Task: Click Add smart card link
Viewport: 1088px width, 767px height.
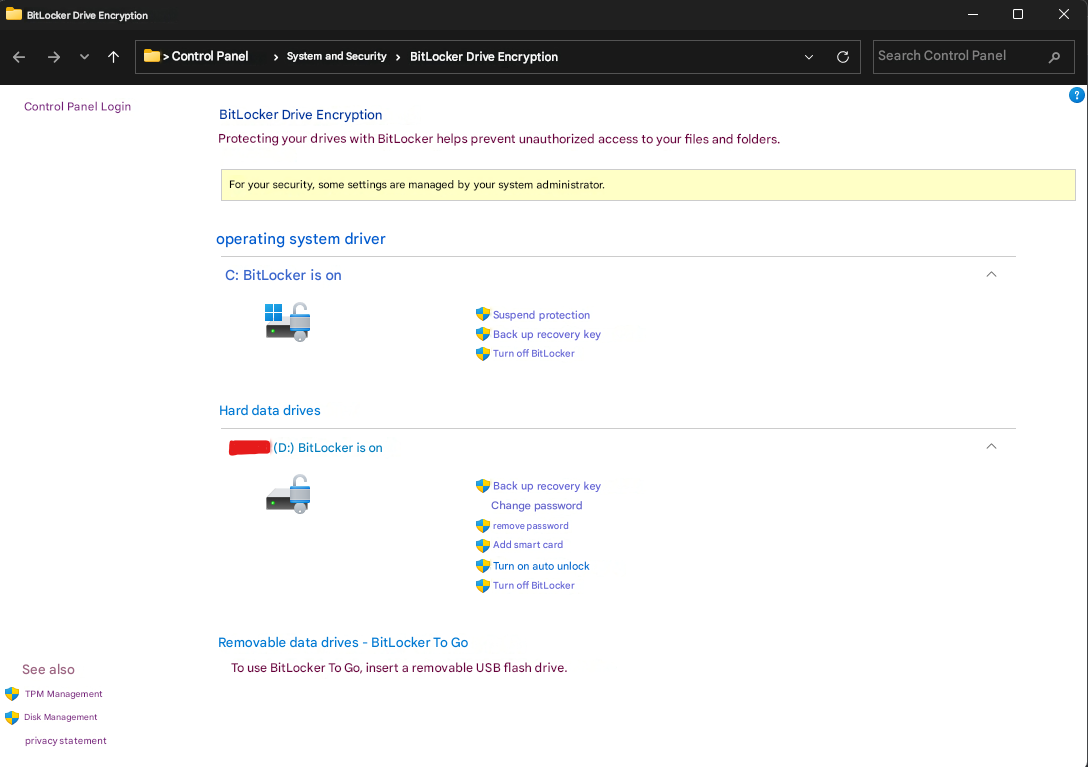Action: (527, 545)
